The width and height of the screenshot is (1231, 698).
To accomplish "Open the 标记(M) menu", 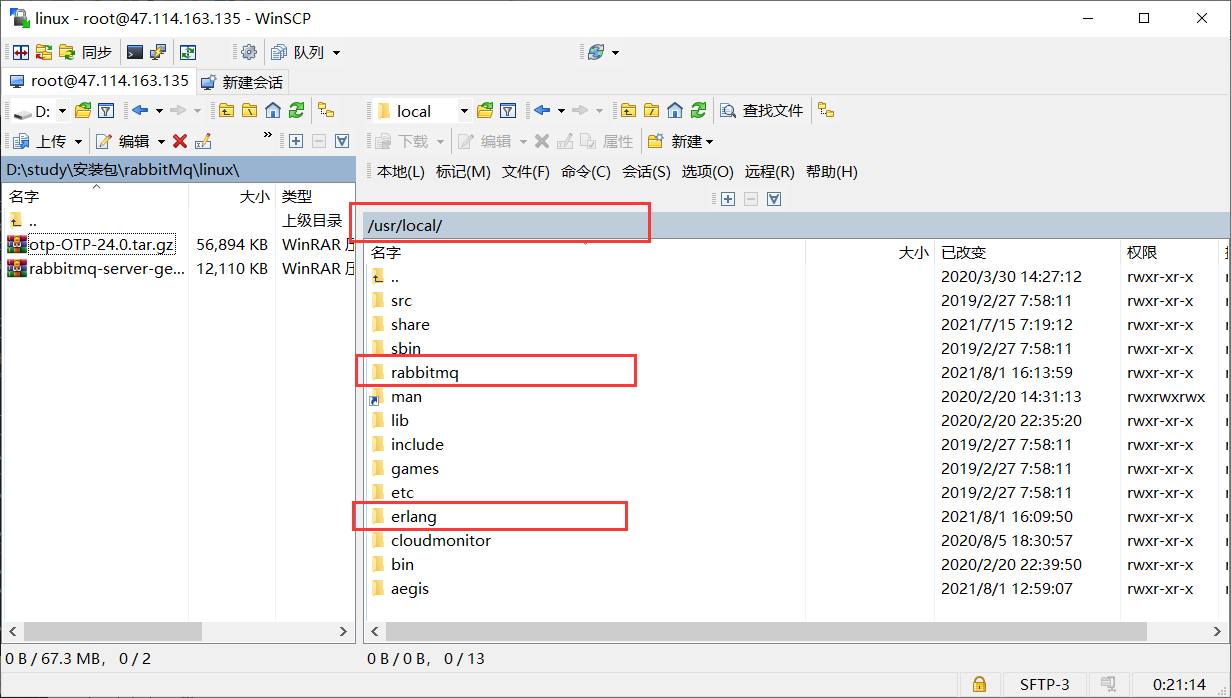I will [x=463, y=172].
